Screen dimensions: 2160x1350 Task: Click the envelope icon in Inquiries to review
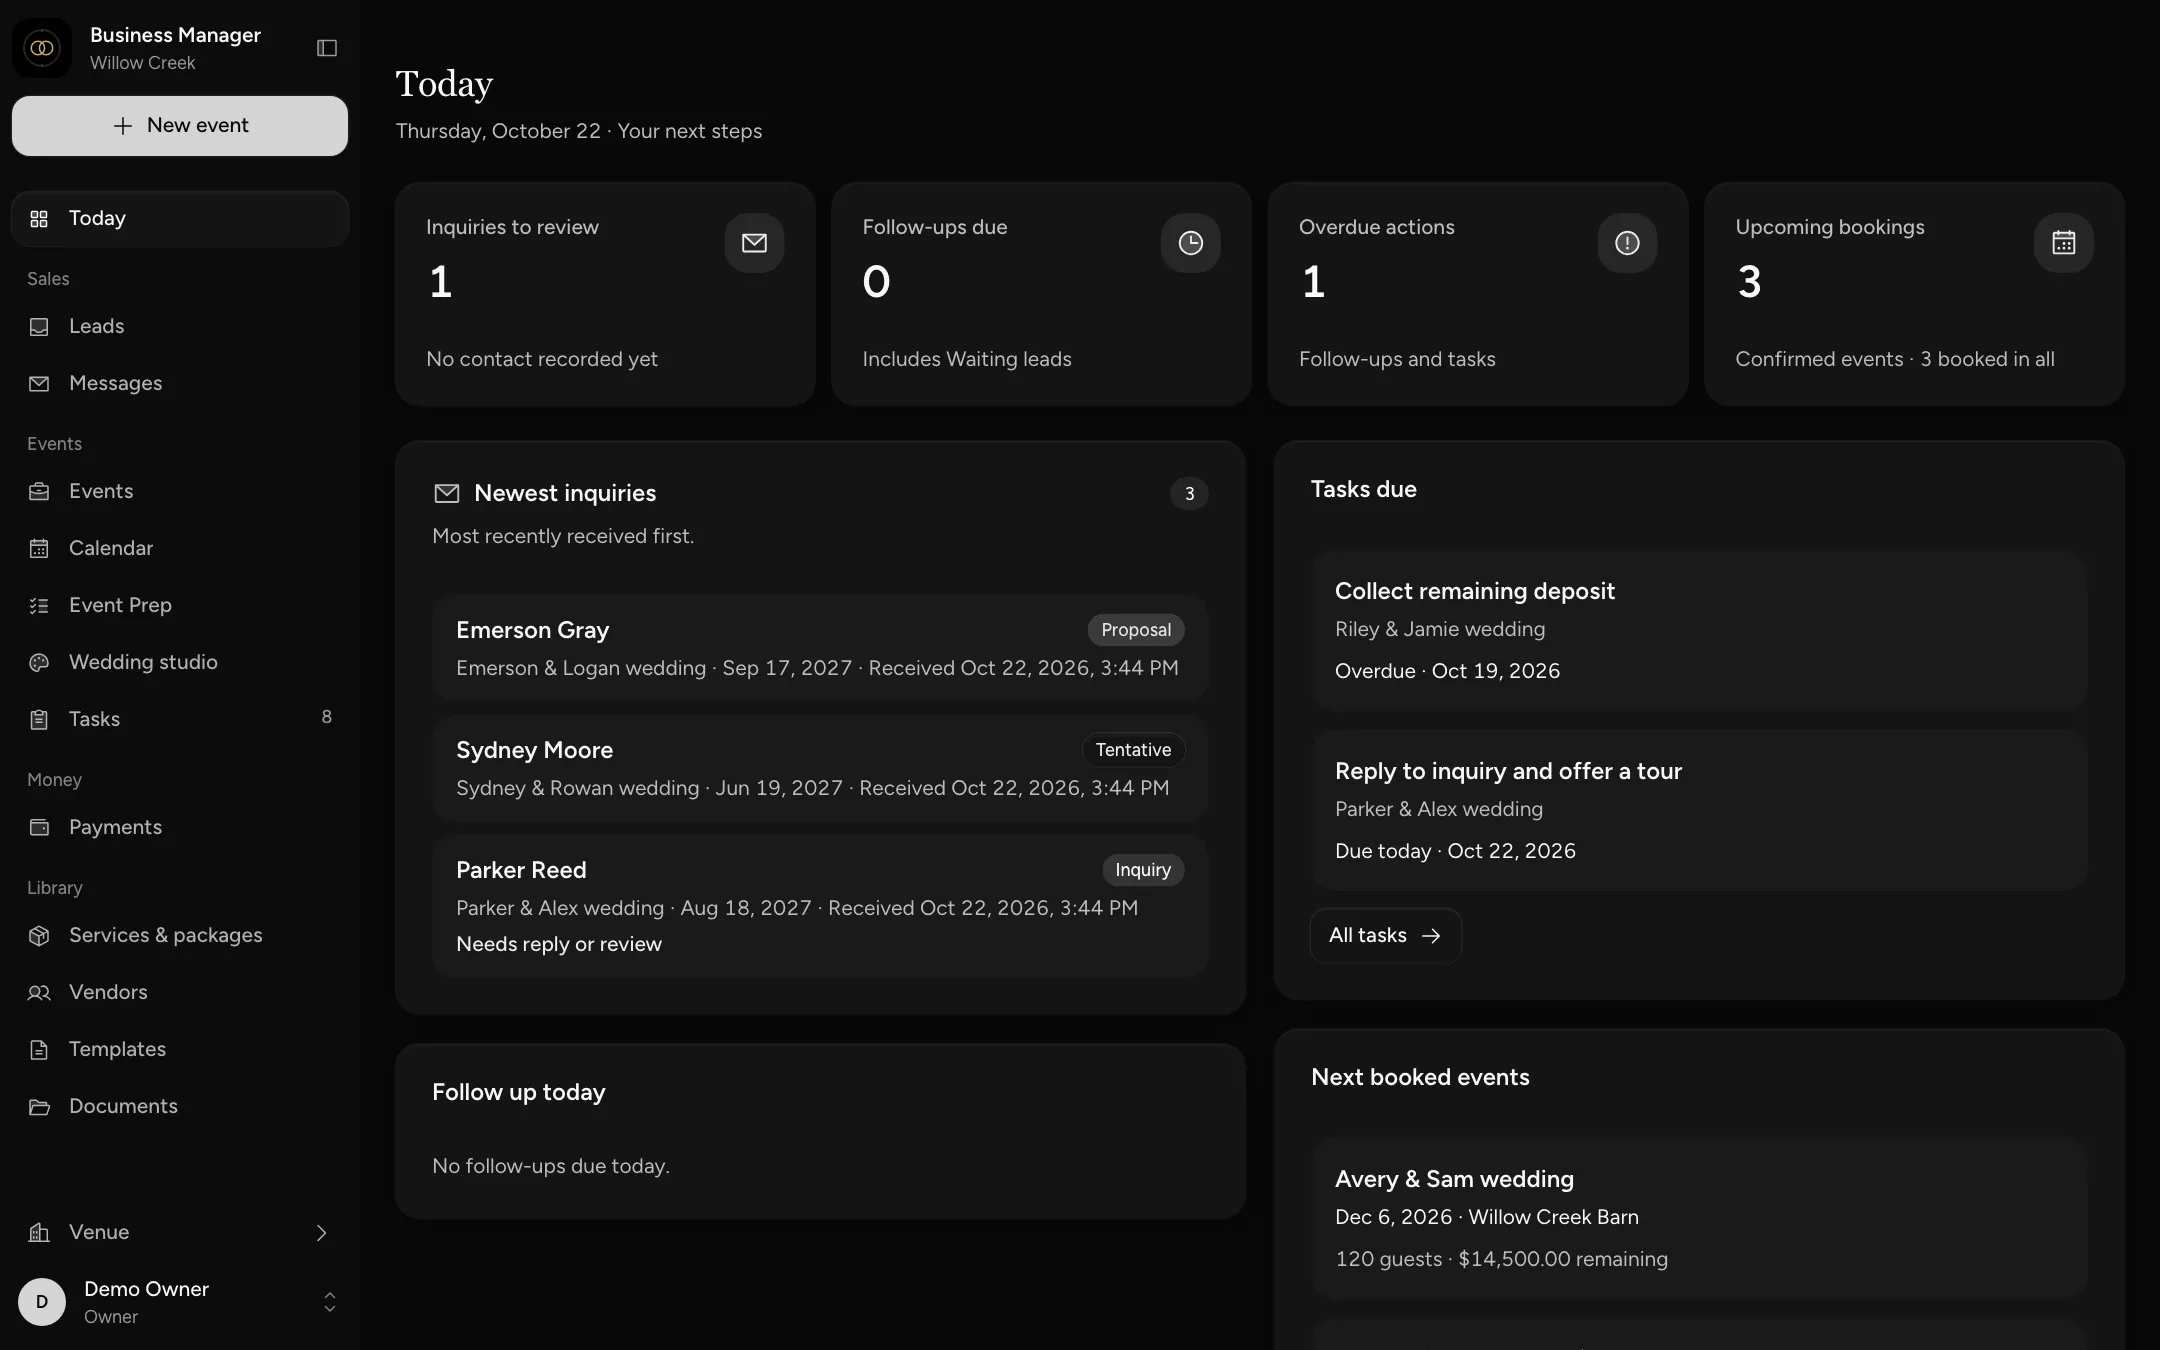pyautogui.click(x=754, y=243)
